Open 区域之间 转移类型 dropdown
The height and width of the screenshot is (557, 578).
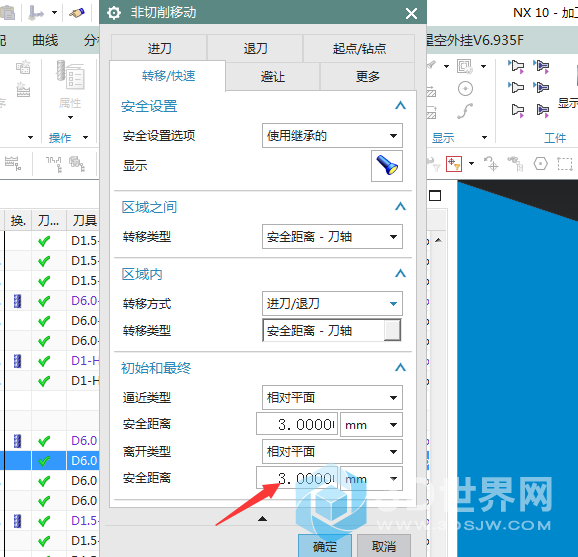[x=332, y=236]
